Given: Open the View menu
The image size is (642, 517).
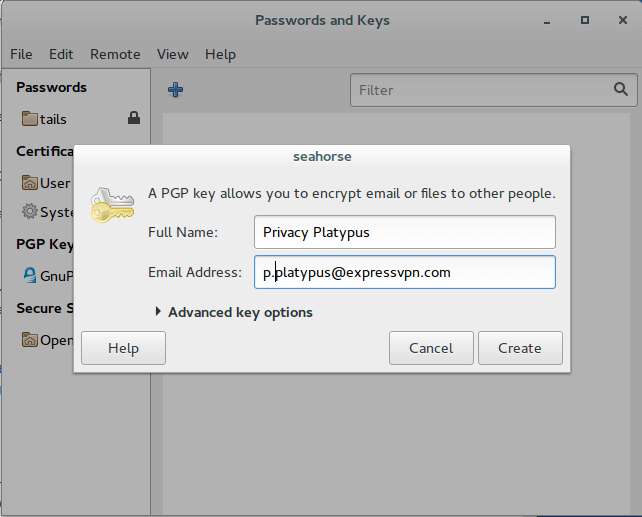Looking at the screenshot, I should pyautogui.click(x=172, y=54).
